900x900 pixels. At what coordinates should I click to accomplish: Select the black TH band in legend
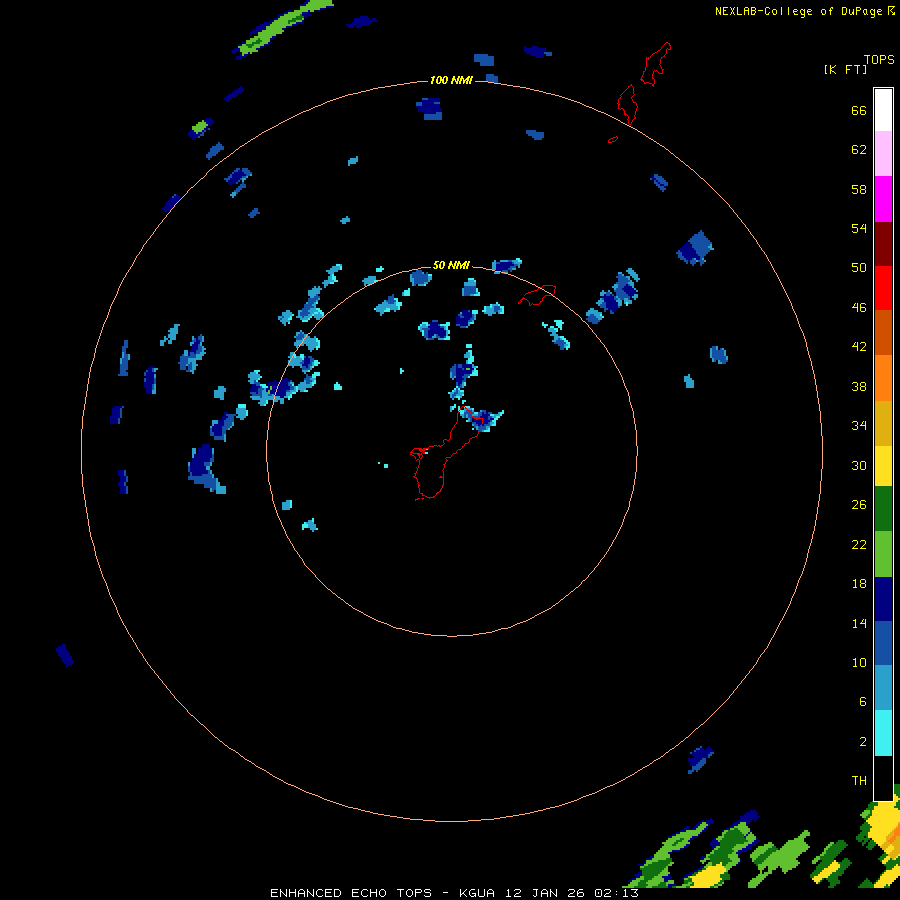883,778
